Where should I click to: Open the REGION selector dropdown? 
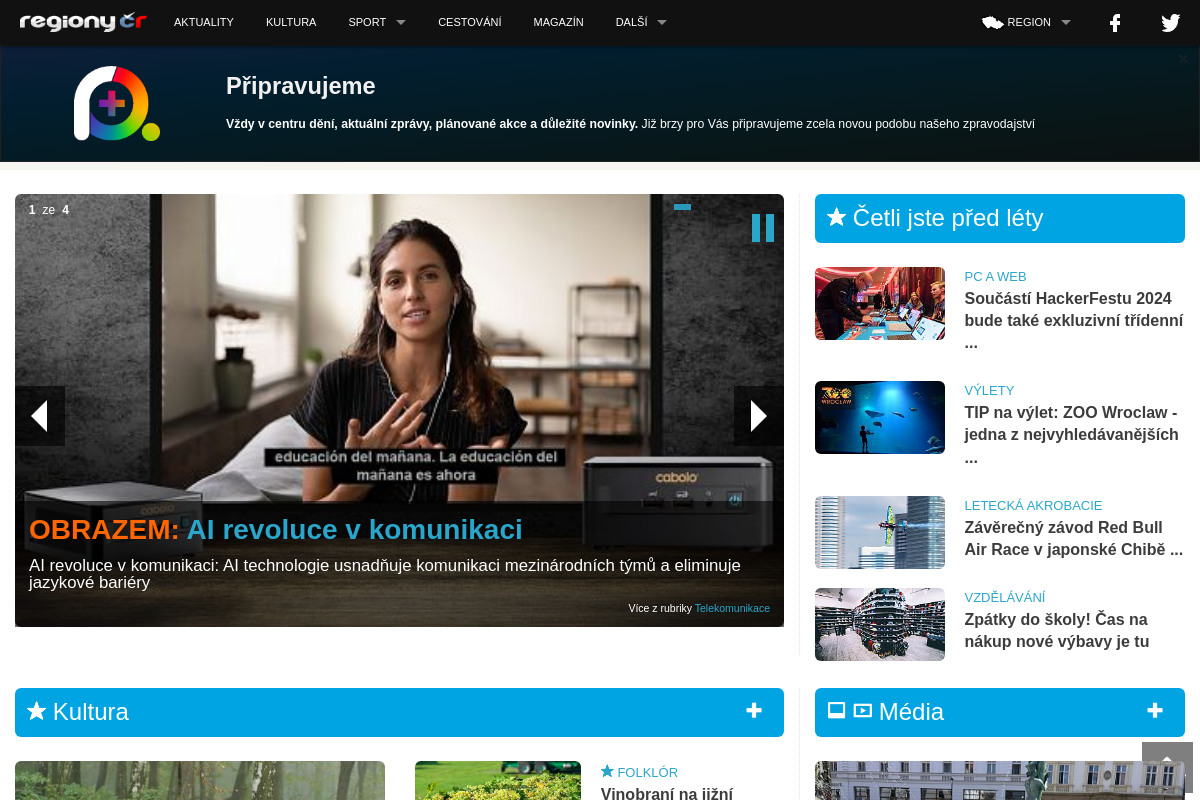pyautogui.click(x=1026, y=22)
